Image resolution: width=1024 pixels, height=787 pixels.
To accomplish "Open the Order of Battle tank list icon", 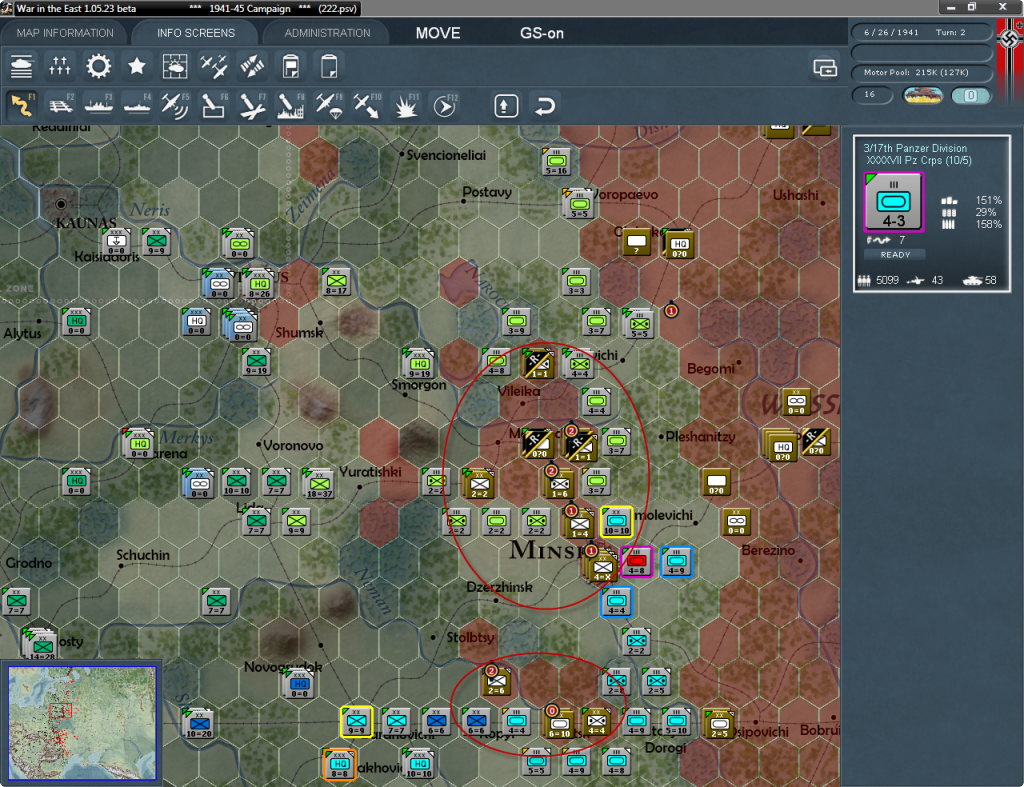I will [x=22, y=66].
